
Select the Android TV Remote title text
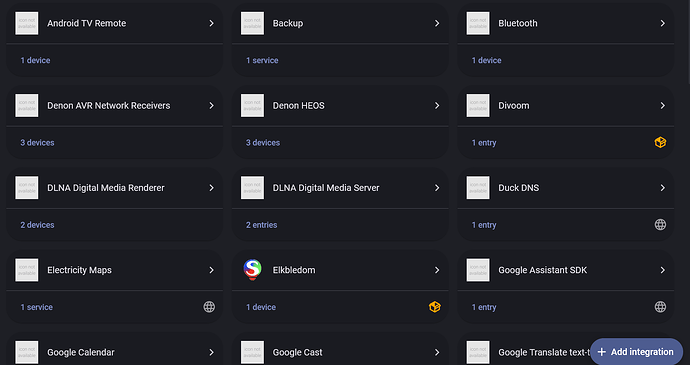coord(87,23)
